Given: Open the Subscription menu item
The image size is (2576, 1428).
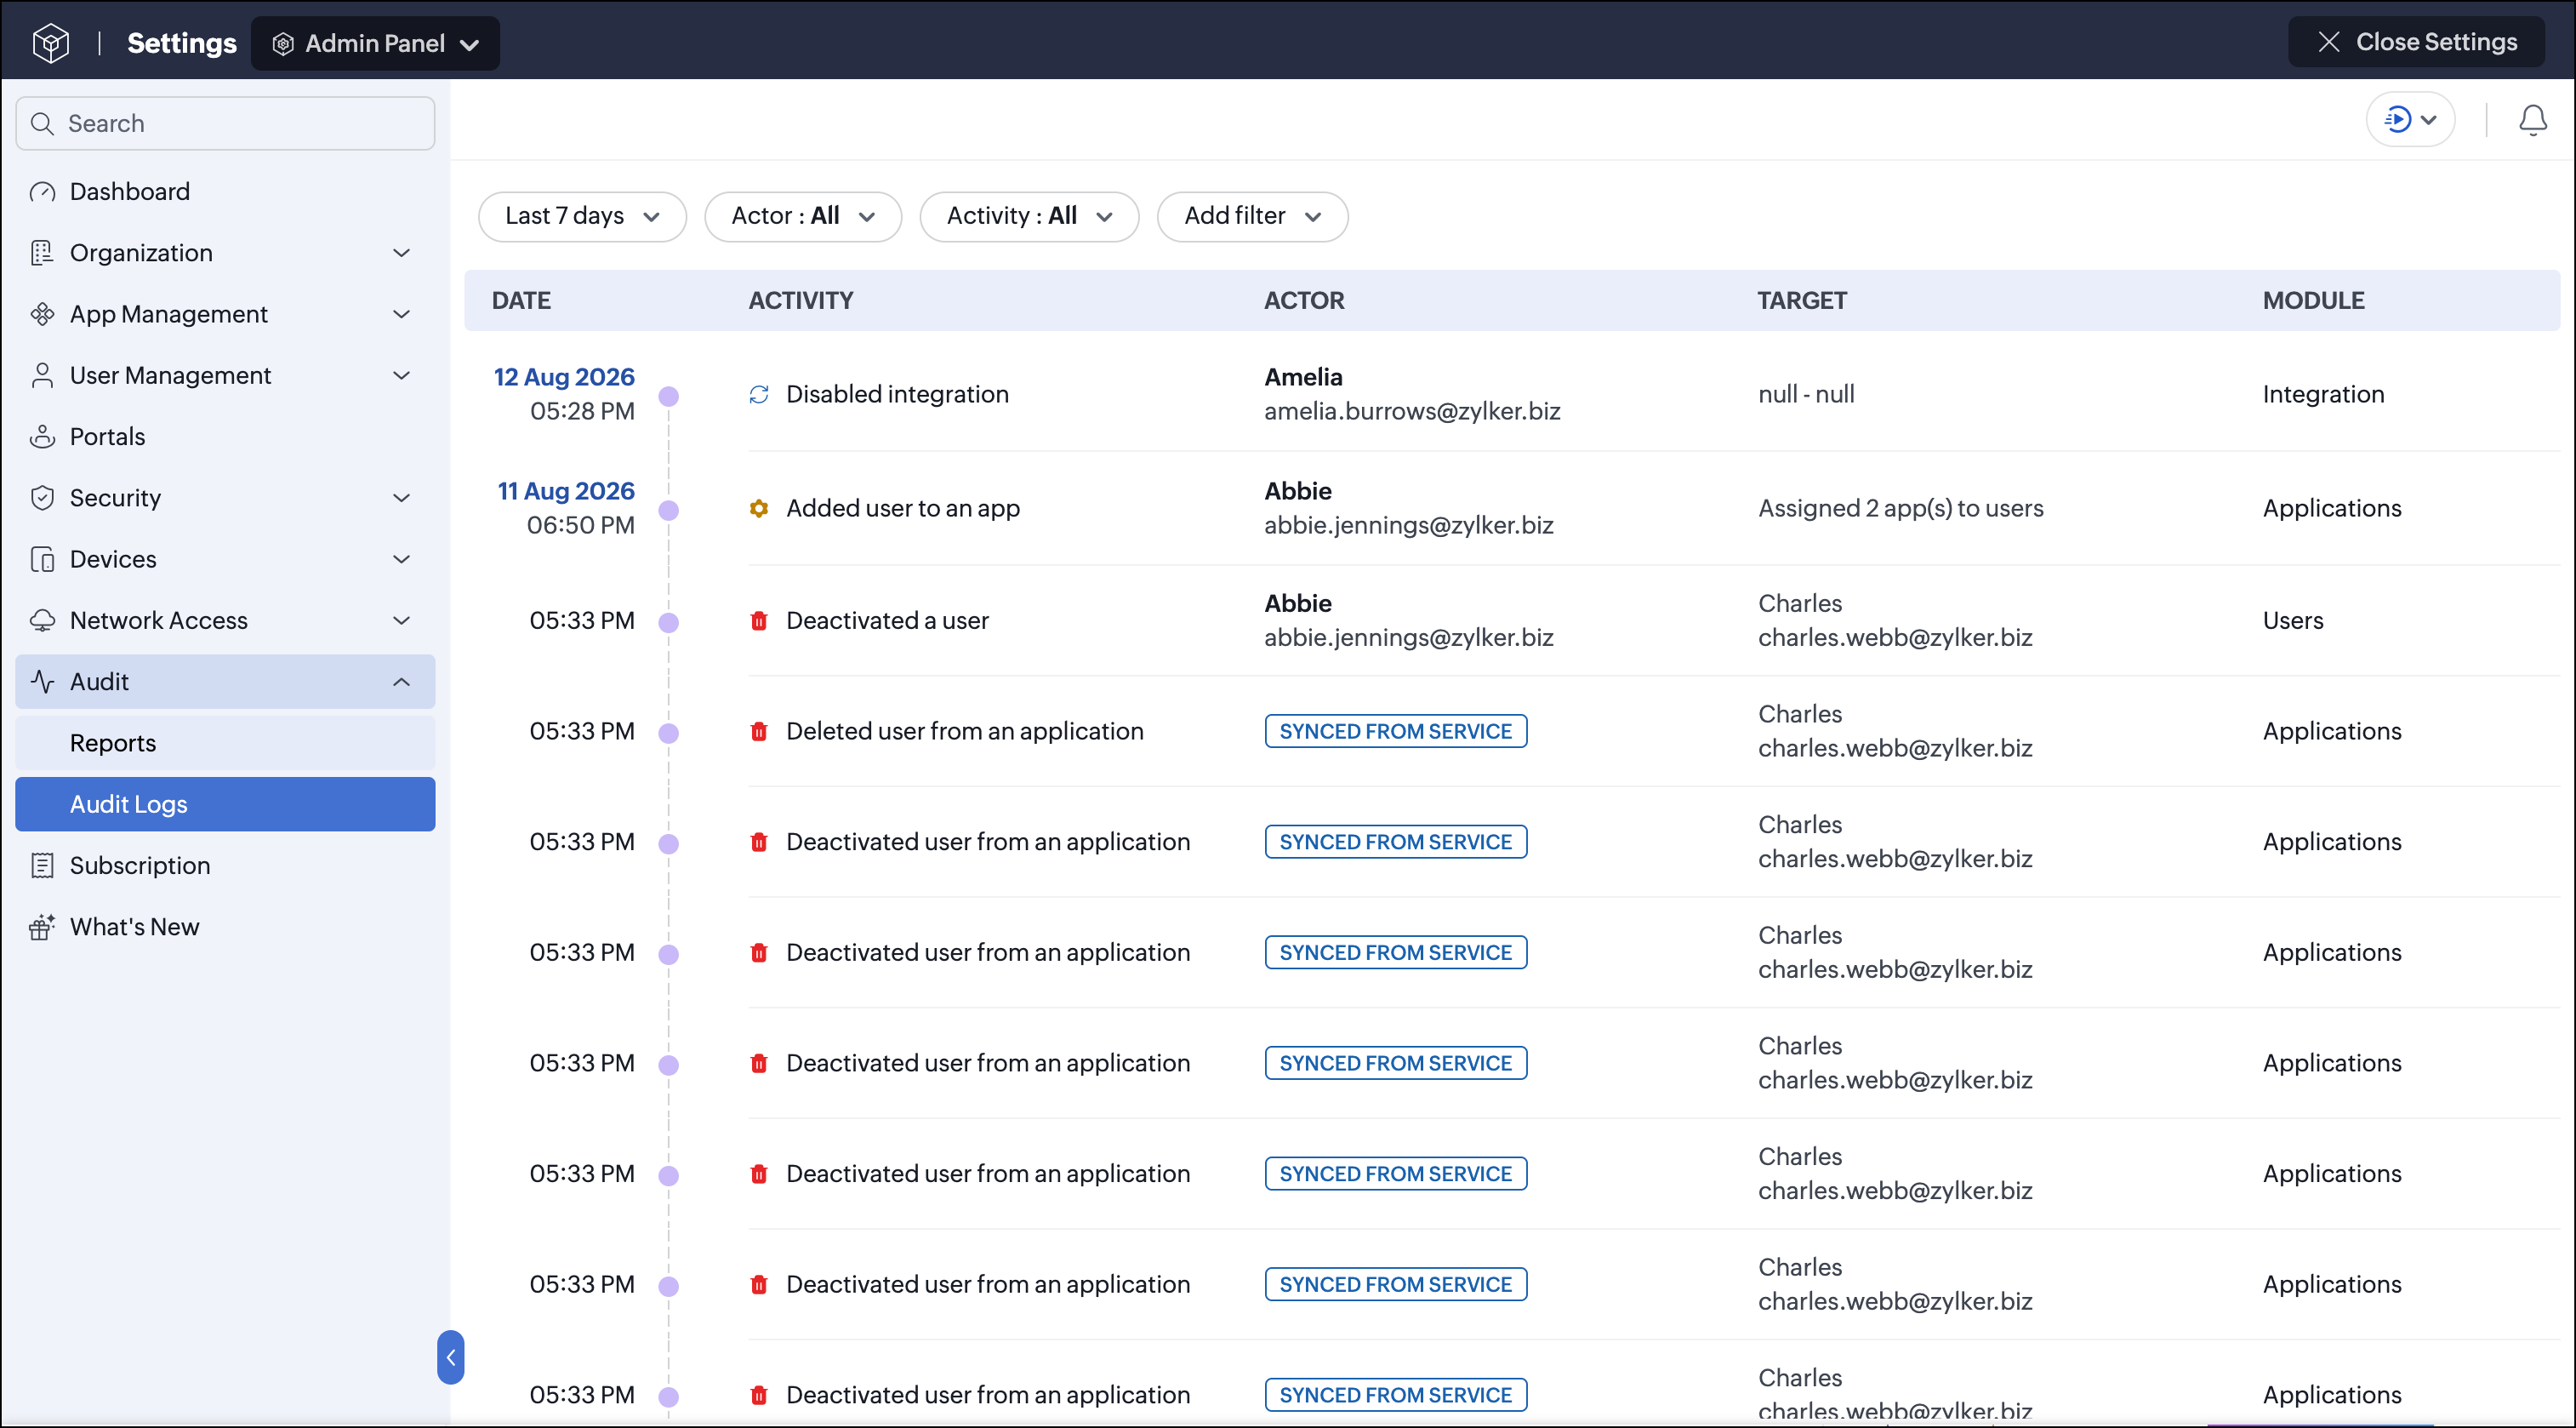Looking at the screenshot, I should [x=225, y=866].
